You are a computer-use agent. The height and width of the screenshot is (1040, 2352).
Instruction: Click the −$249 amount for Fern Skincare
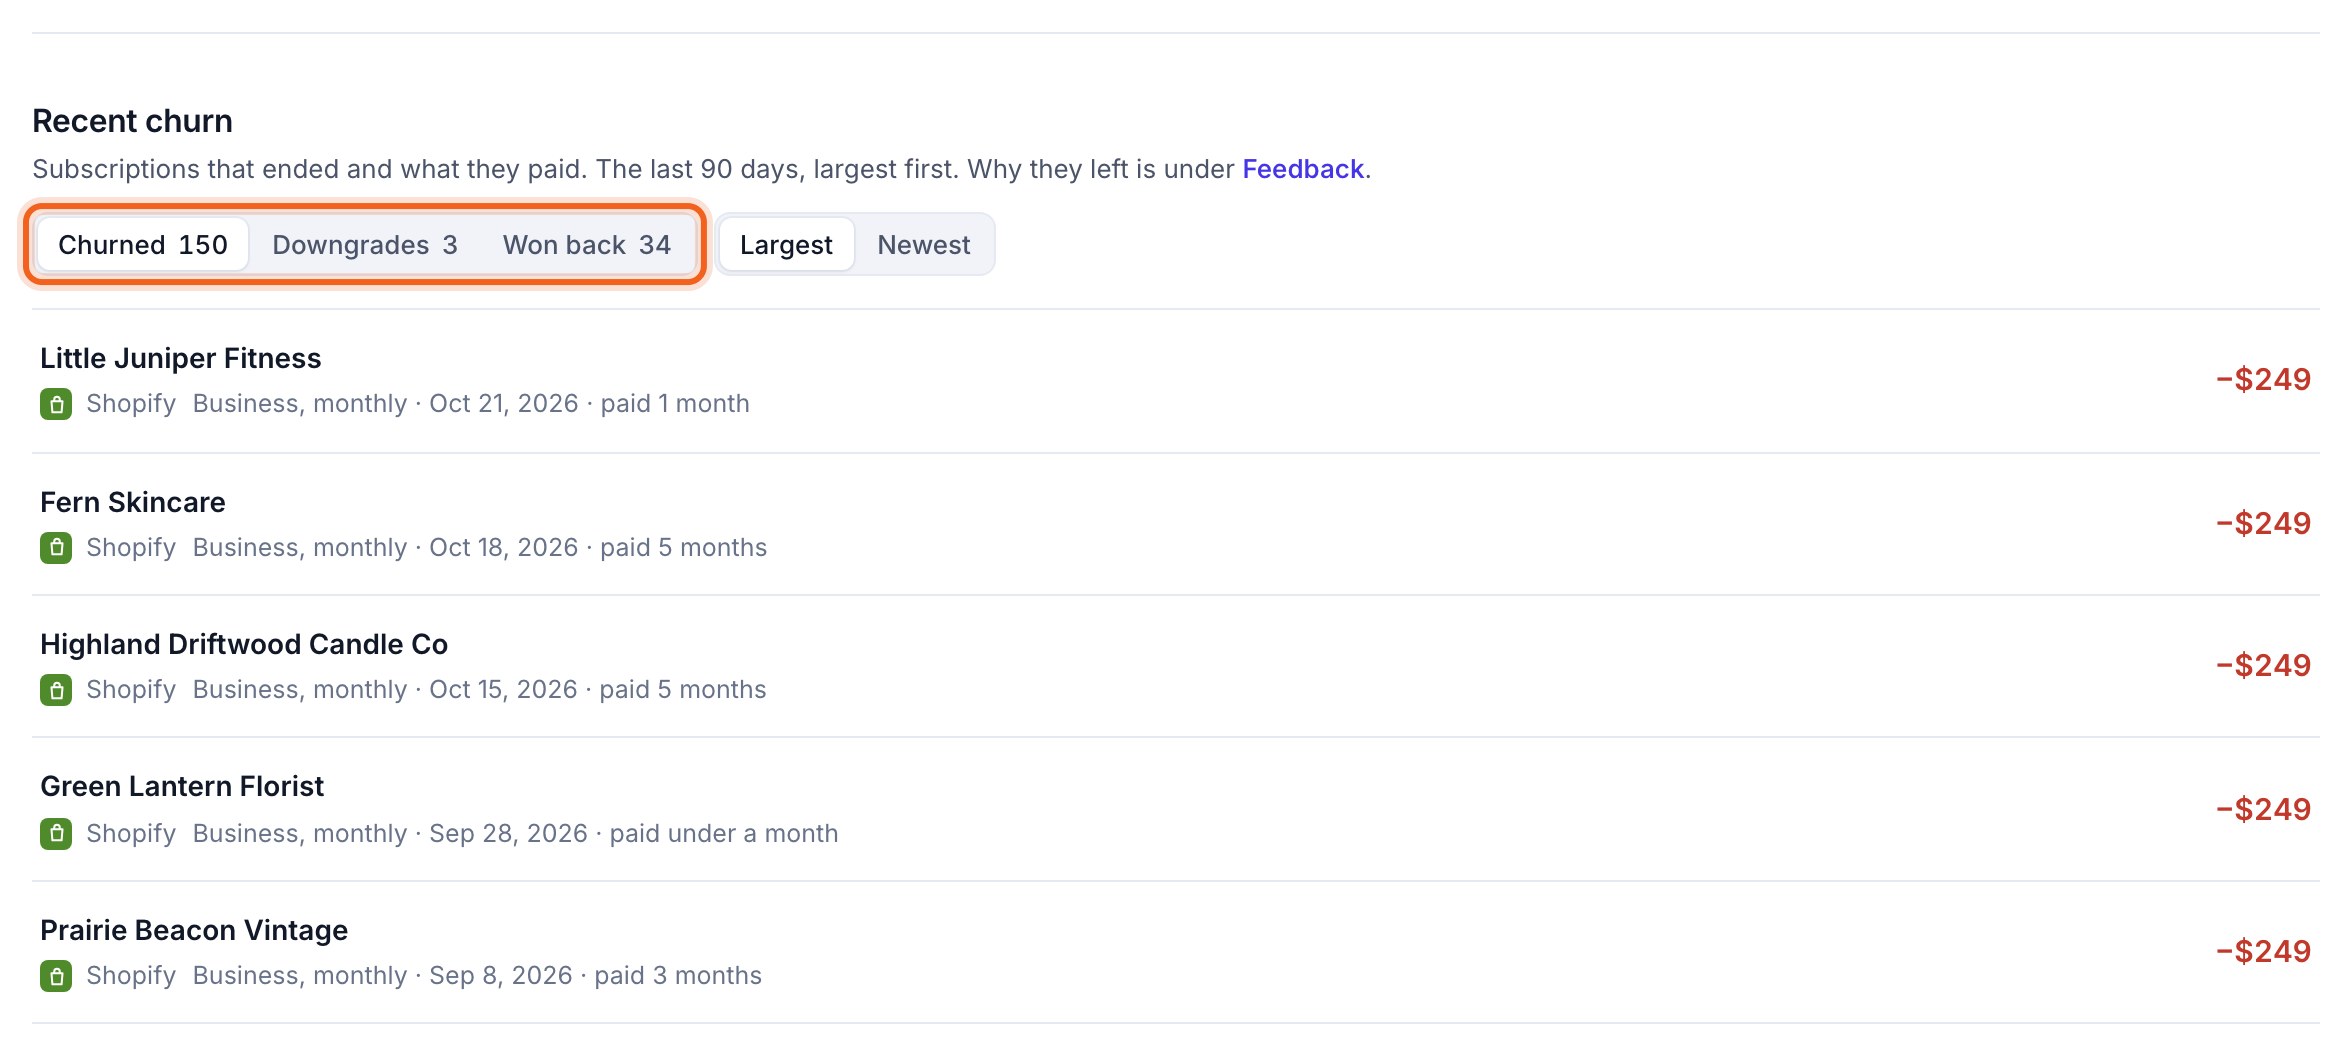[x=2263, y=523]
